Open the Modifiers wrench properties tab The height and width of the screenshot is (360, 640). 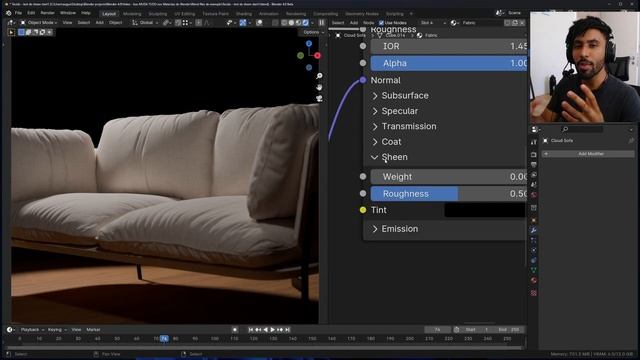(533, 230)
